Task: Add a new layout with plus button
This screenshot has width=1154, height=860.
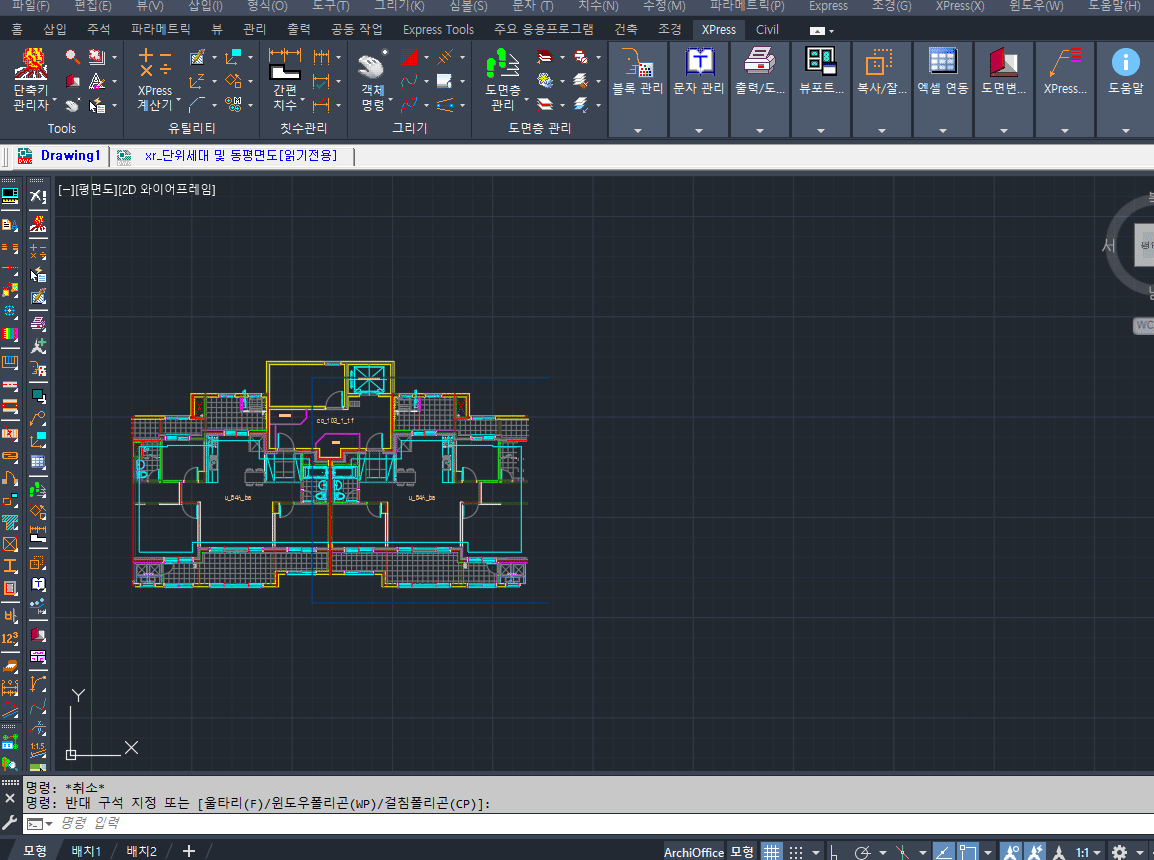Action: 188,851
